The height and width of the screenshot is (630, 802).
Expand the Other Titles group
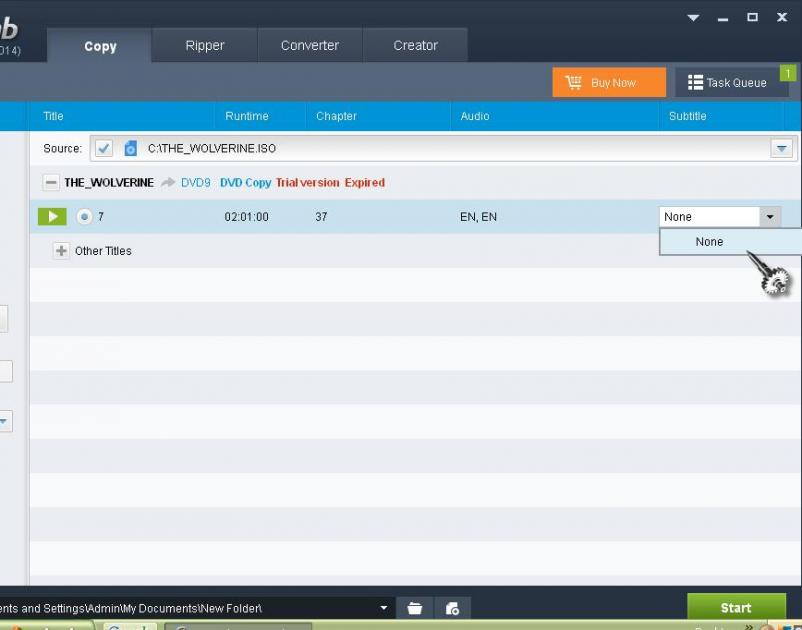pyautogui.click(x=61, y=251)
